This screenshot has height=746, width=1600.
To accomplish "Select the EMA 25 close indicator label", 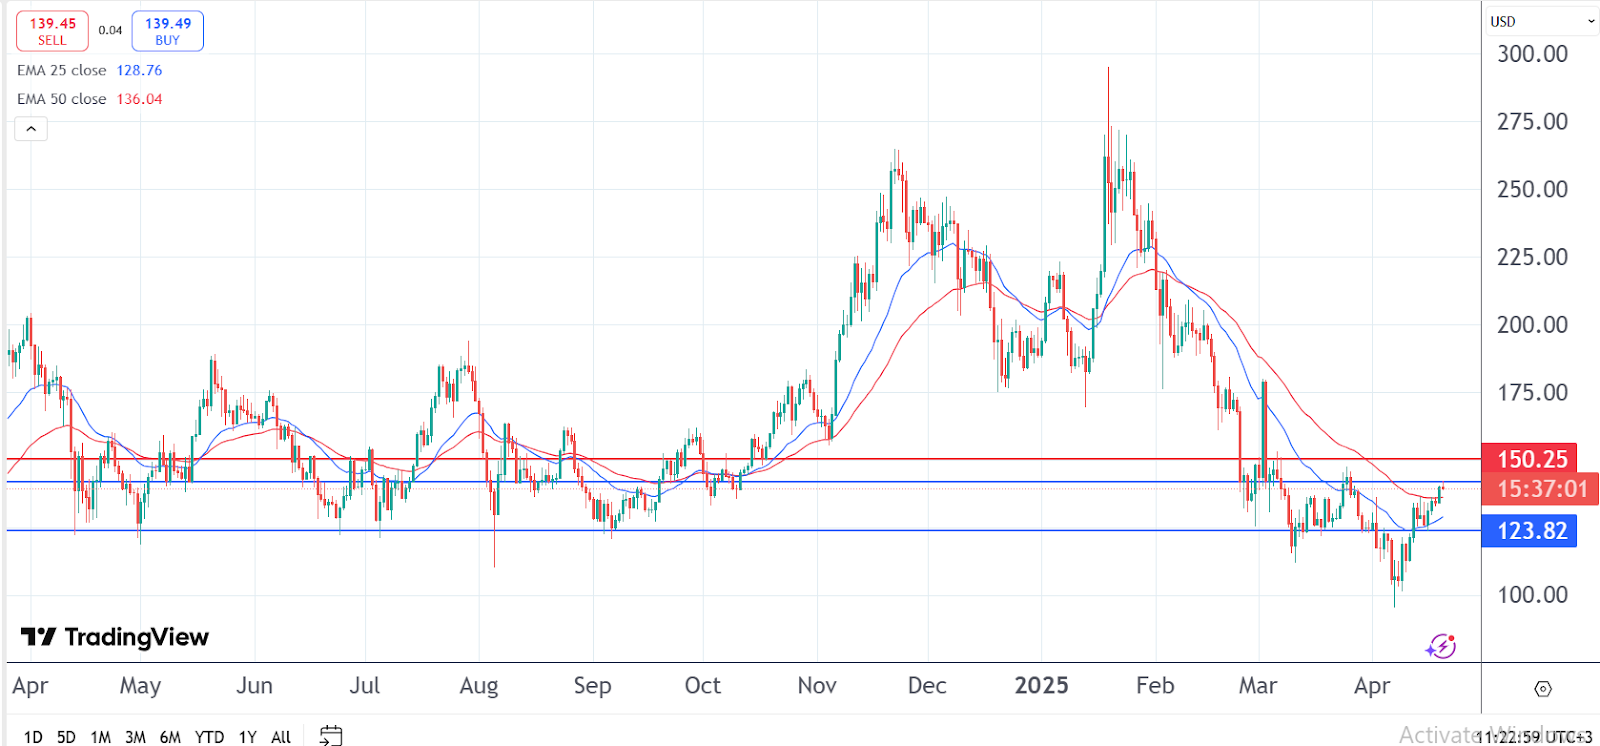I will pyautogui.click(x=62, y=70).
